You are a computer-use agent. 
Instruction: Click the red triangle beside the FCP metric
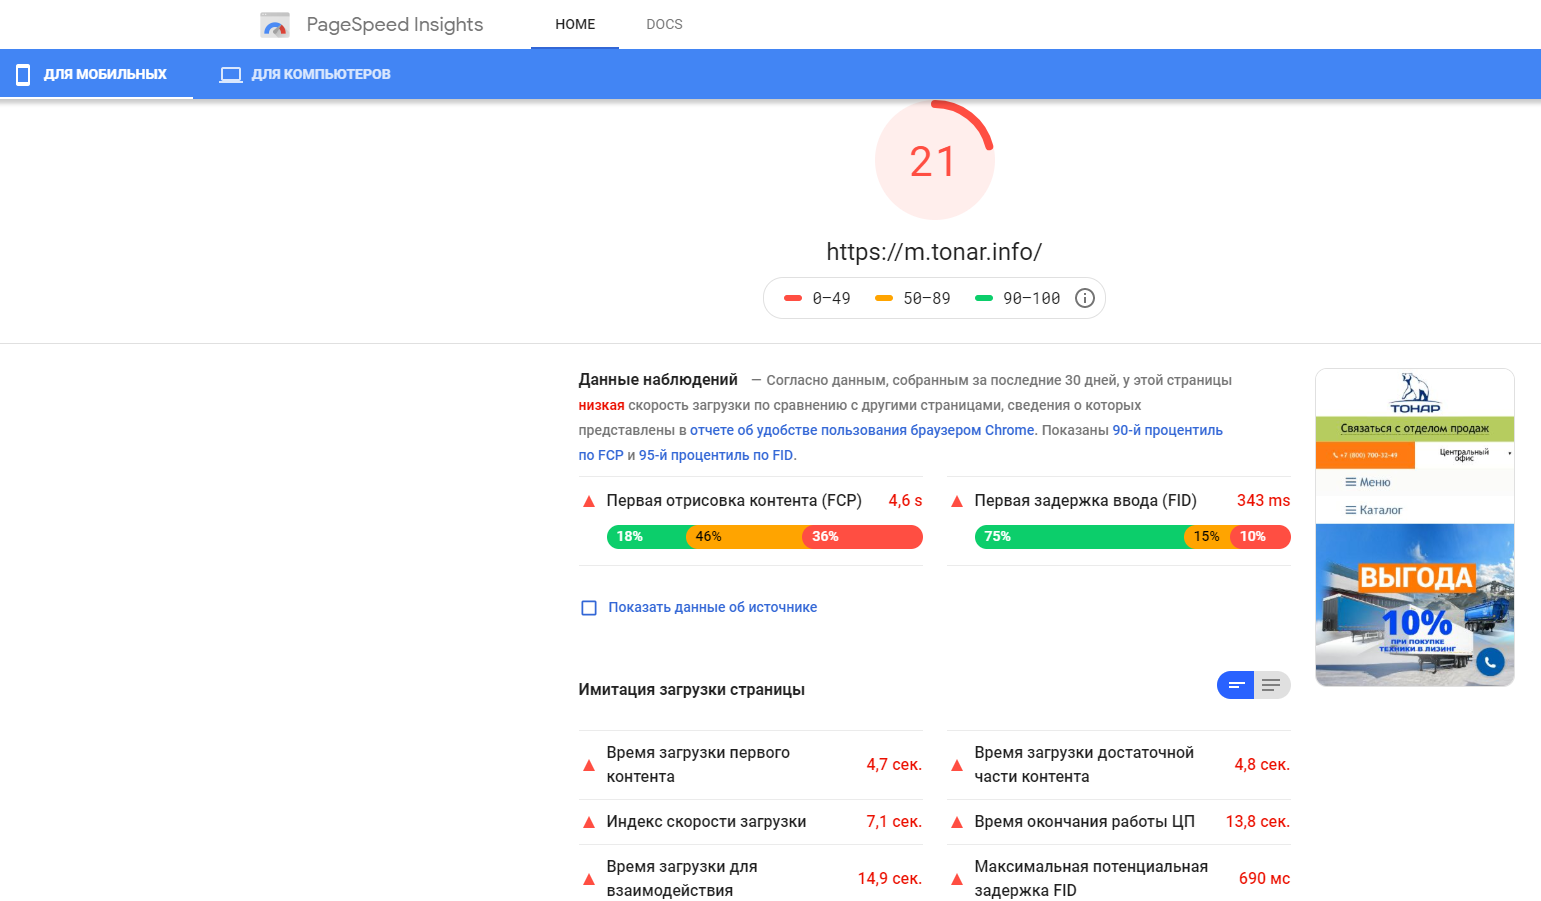(x=589, y=501)
